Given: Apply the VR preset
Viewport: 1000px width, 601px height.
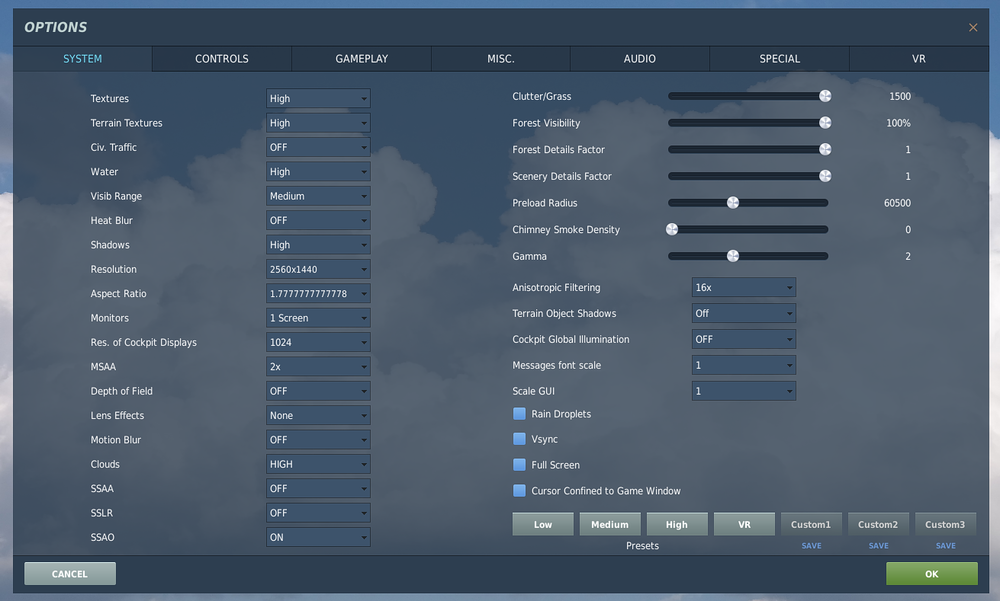Looking at the screenshot, I should pyautogui.click(x=744, y=524).
